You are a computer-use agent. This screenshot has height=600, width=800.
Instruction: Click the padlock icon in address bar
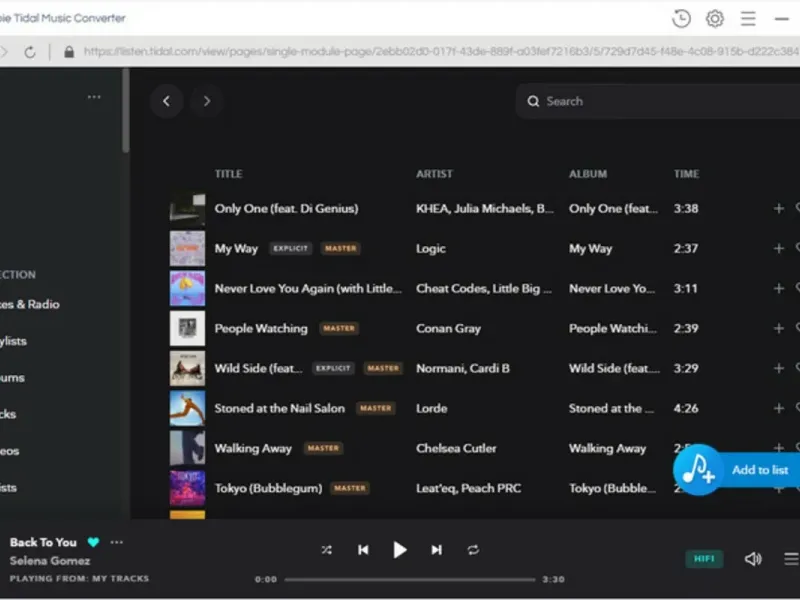point(69,52)
